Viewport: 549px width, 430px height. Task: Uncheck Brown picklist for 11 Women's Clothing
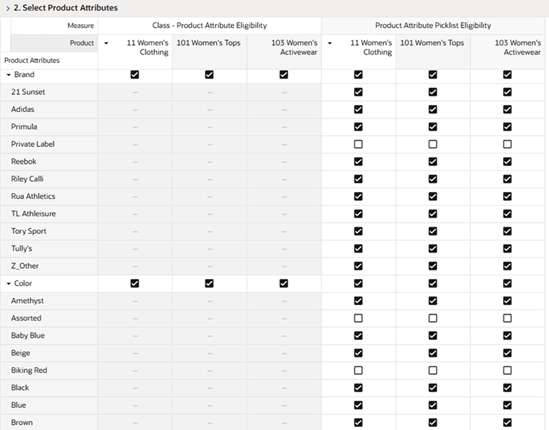[x=358, y=423]
